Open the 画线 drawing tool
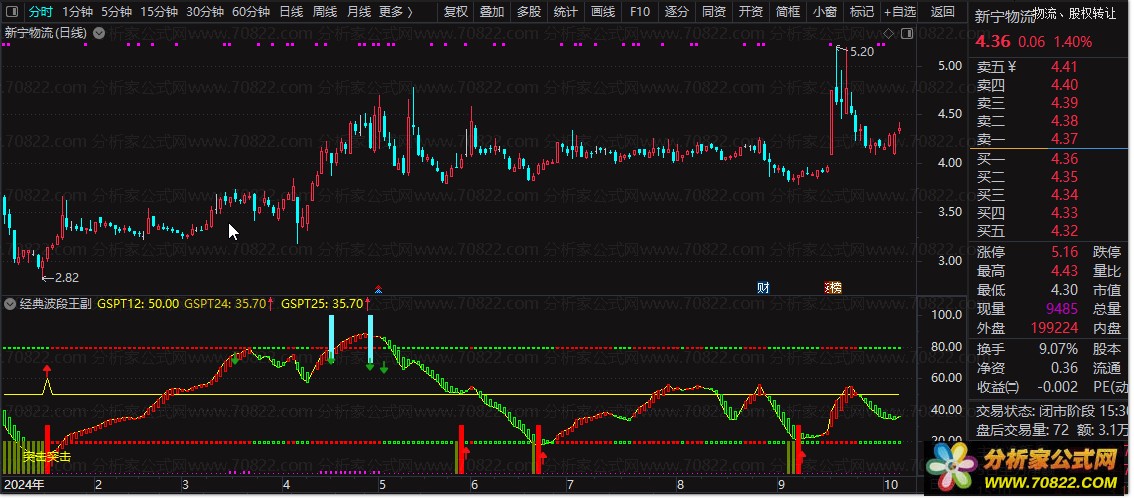This screenshot has height=499, width=1134. [602, 12]
